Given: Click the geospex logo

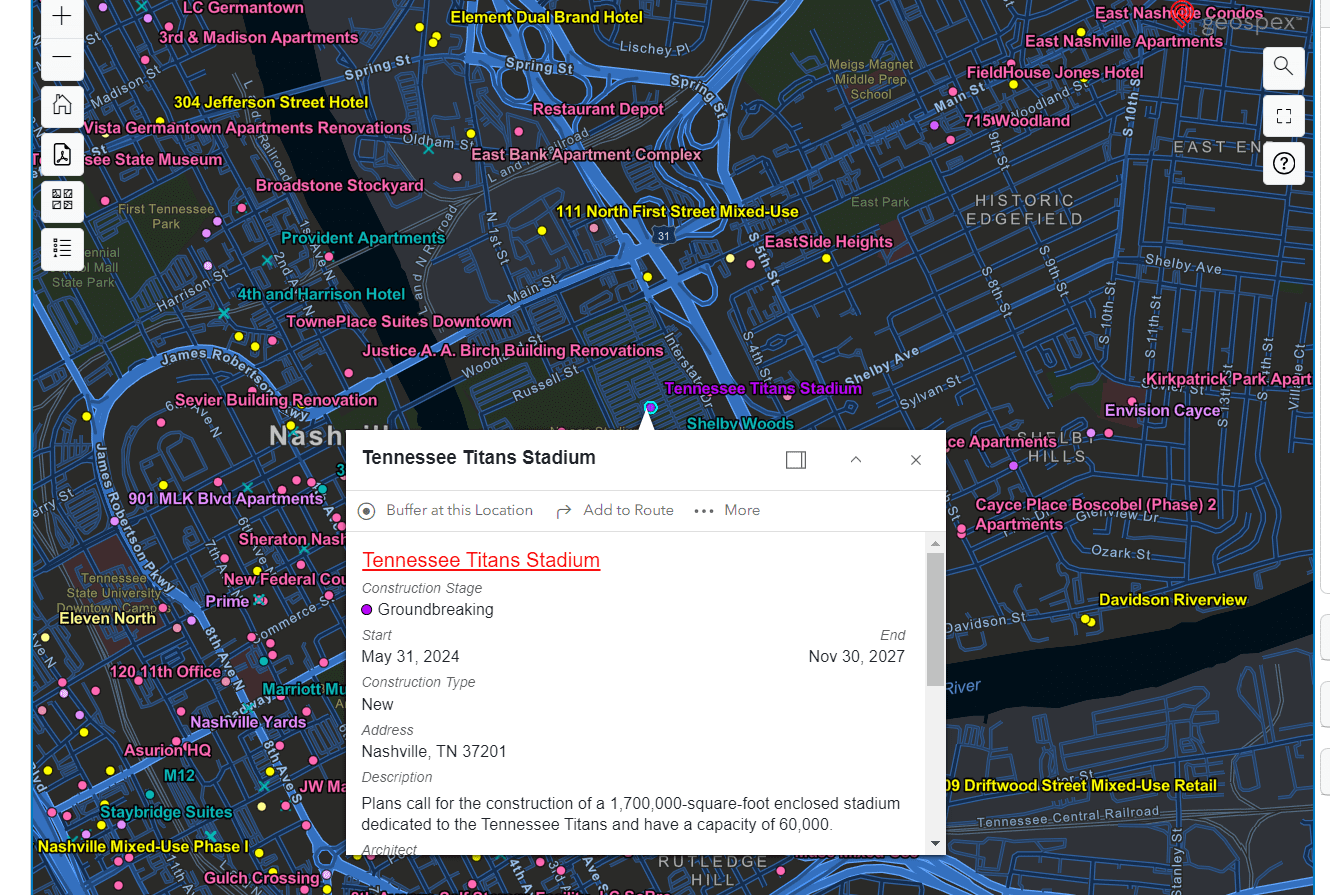Looking at the screenshot, I should [x=1236, y=18].
